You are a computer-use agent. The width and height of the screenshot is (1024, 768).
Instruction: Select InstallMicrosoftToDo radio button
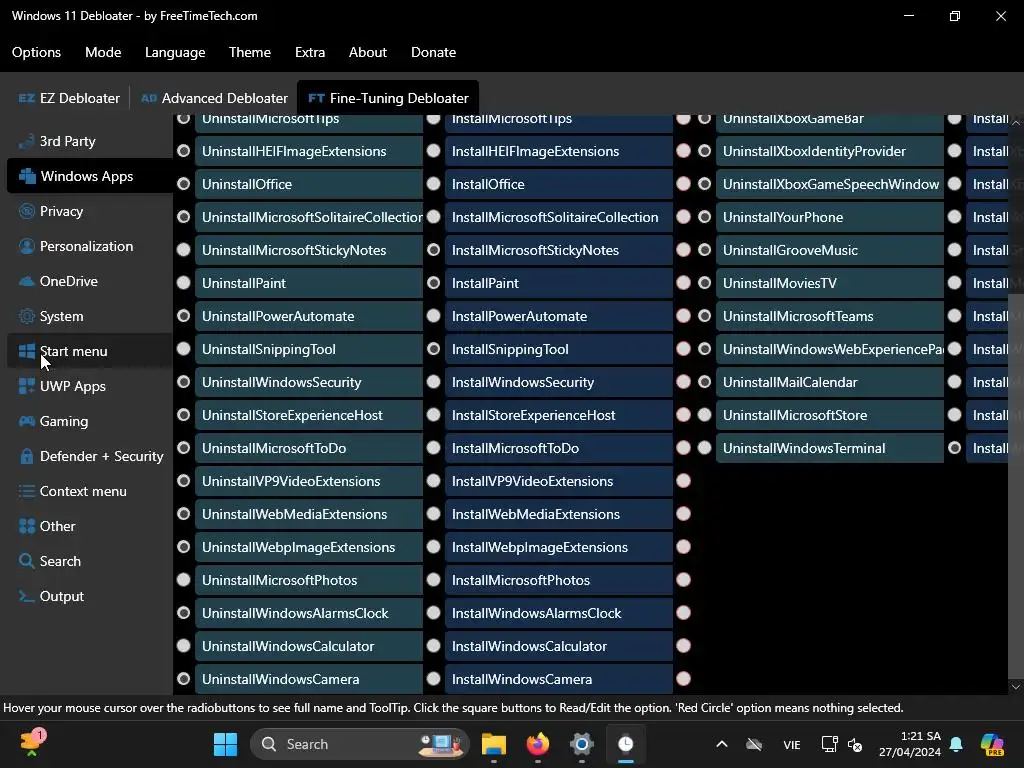click(434, 448)
